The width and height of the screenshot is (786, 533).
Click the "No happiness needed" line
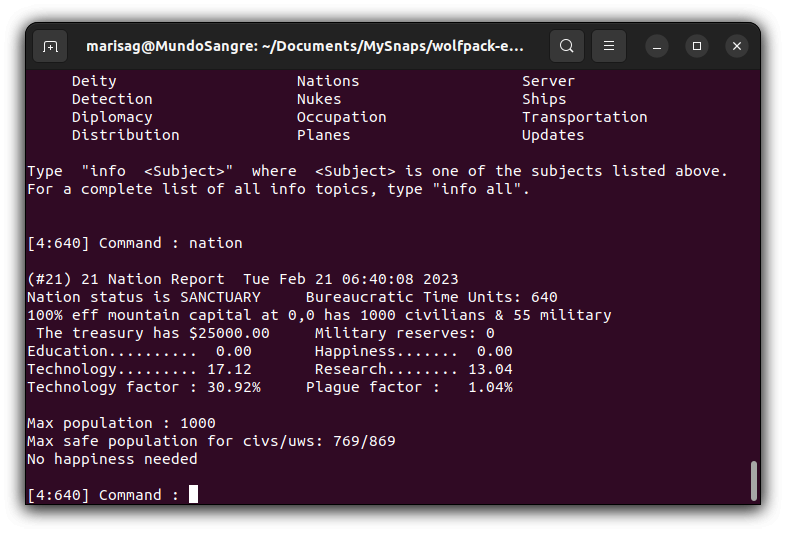coord(112,459)
